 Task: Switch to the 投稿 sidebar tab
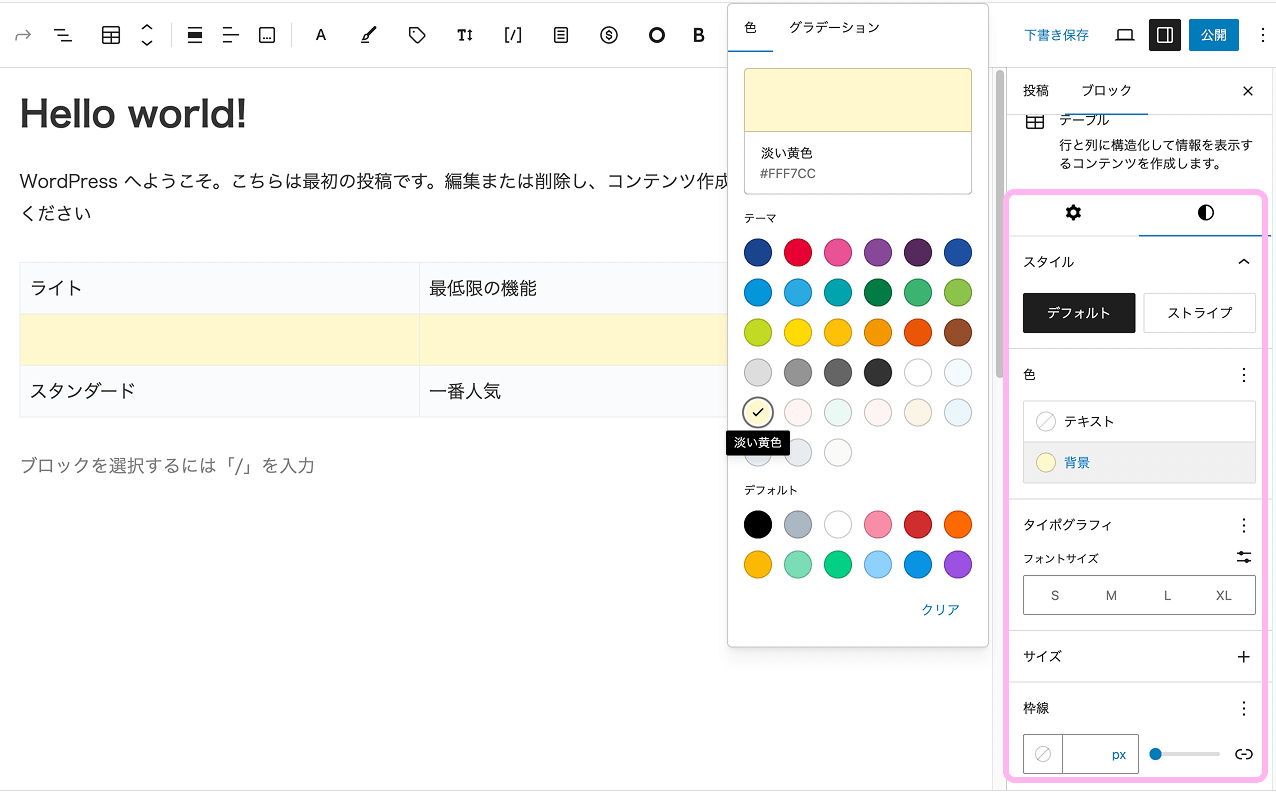pos(1036,91)
